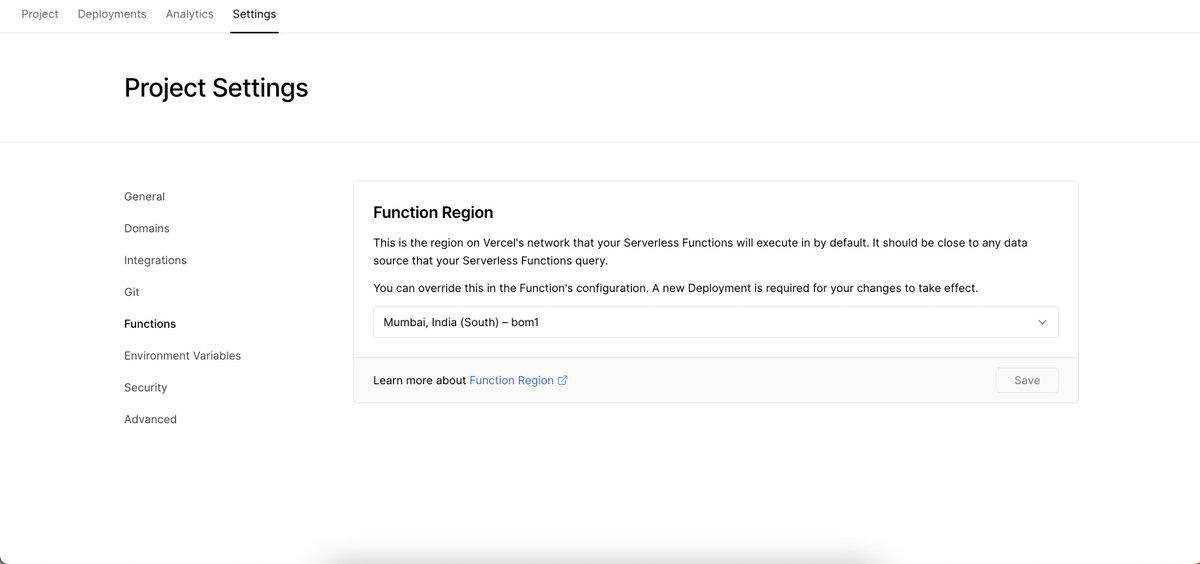Open the Analytics tab
1200x564 pixels.
pos(190,14)
